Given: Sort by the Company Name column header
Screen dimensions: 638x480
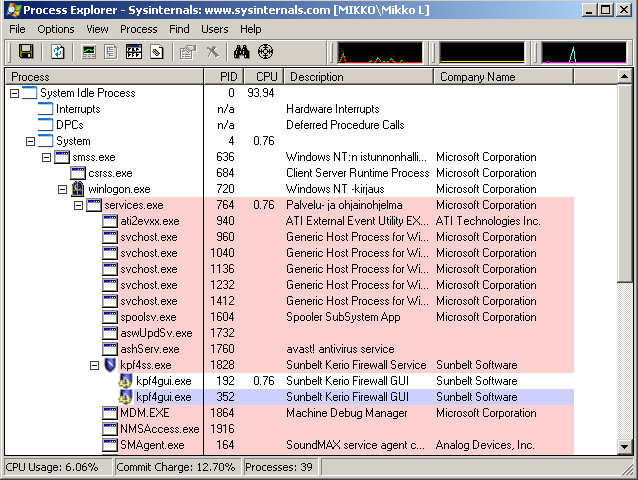Looking at the screenshot, I should coord(503,76).
